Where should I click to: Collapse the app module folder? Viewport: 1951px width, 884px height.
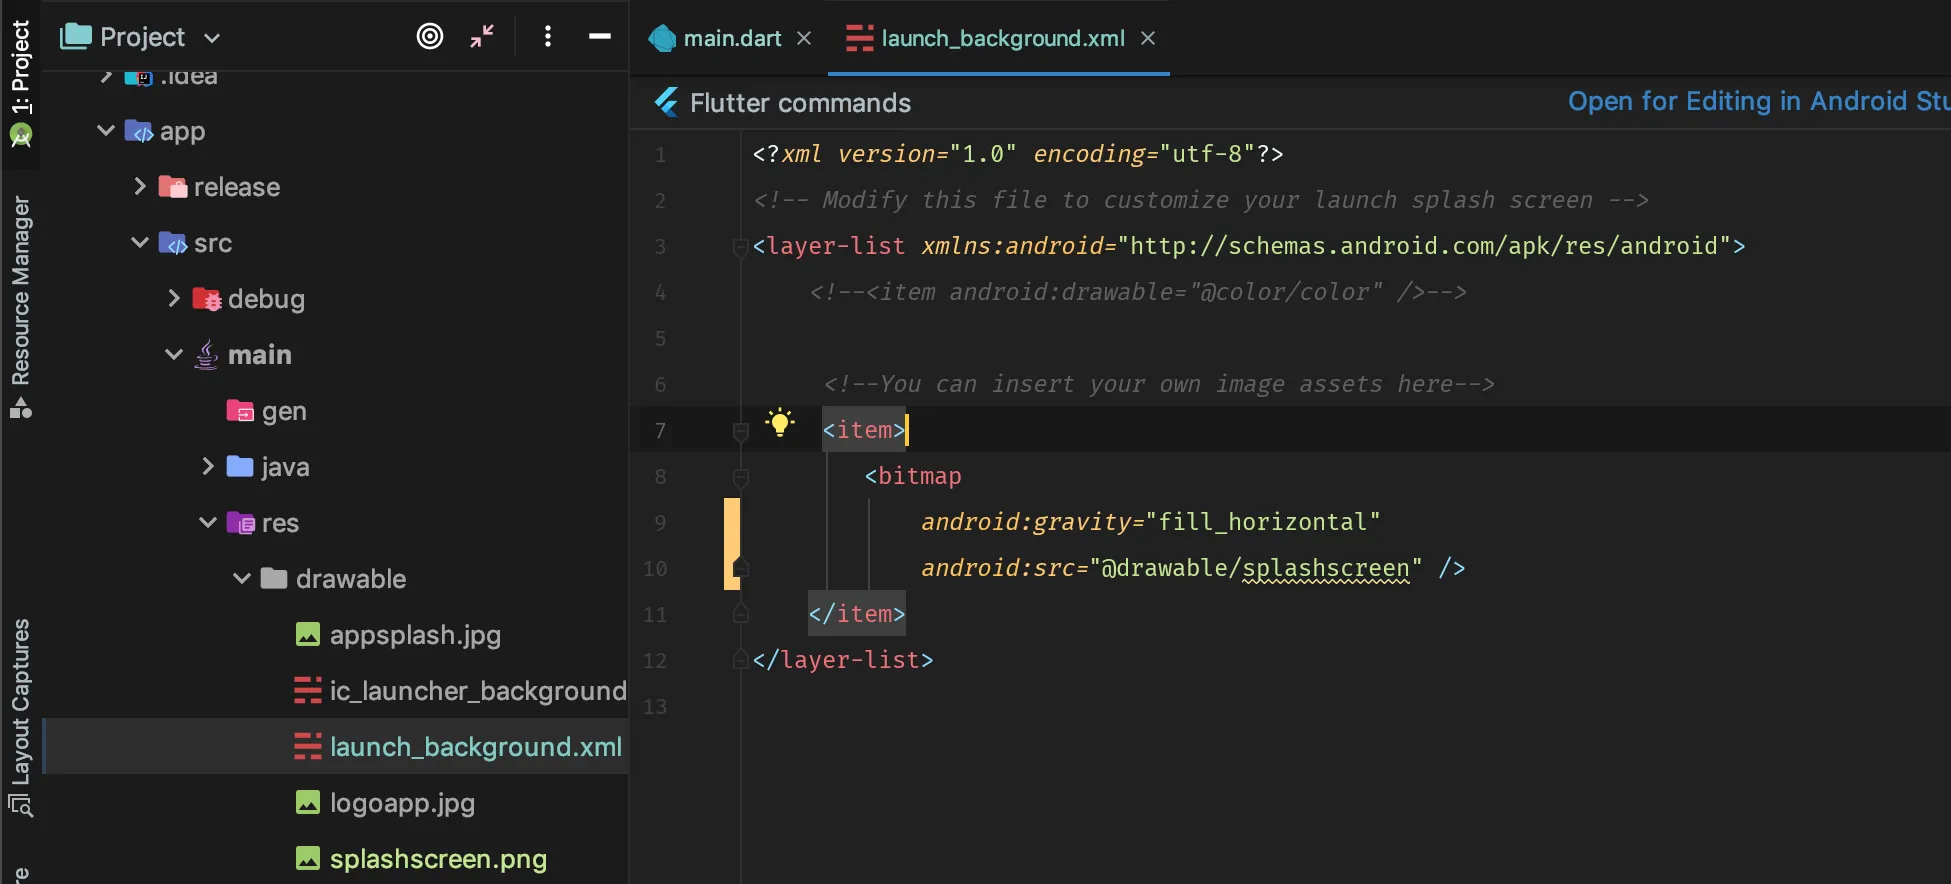click(x=105, y=131)
